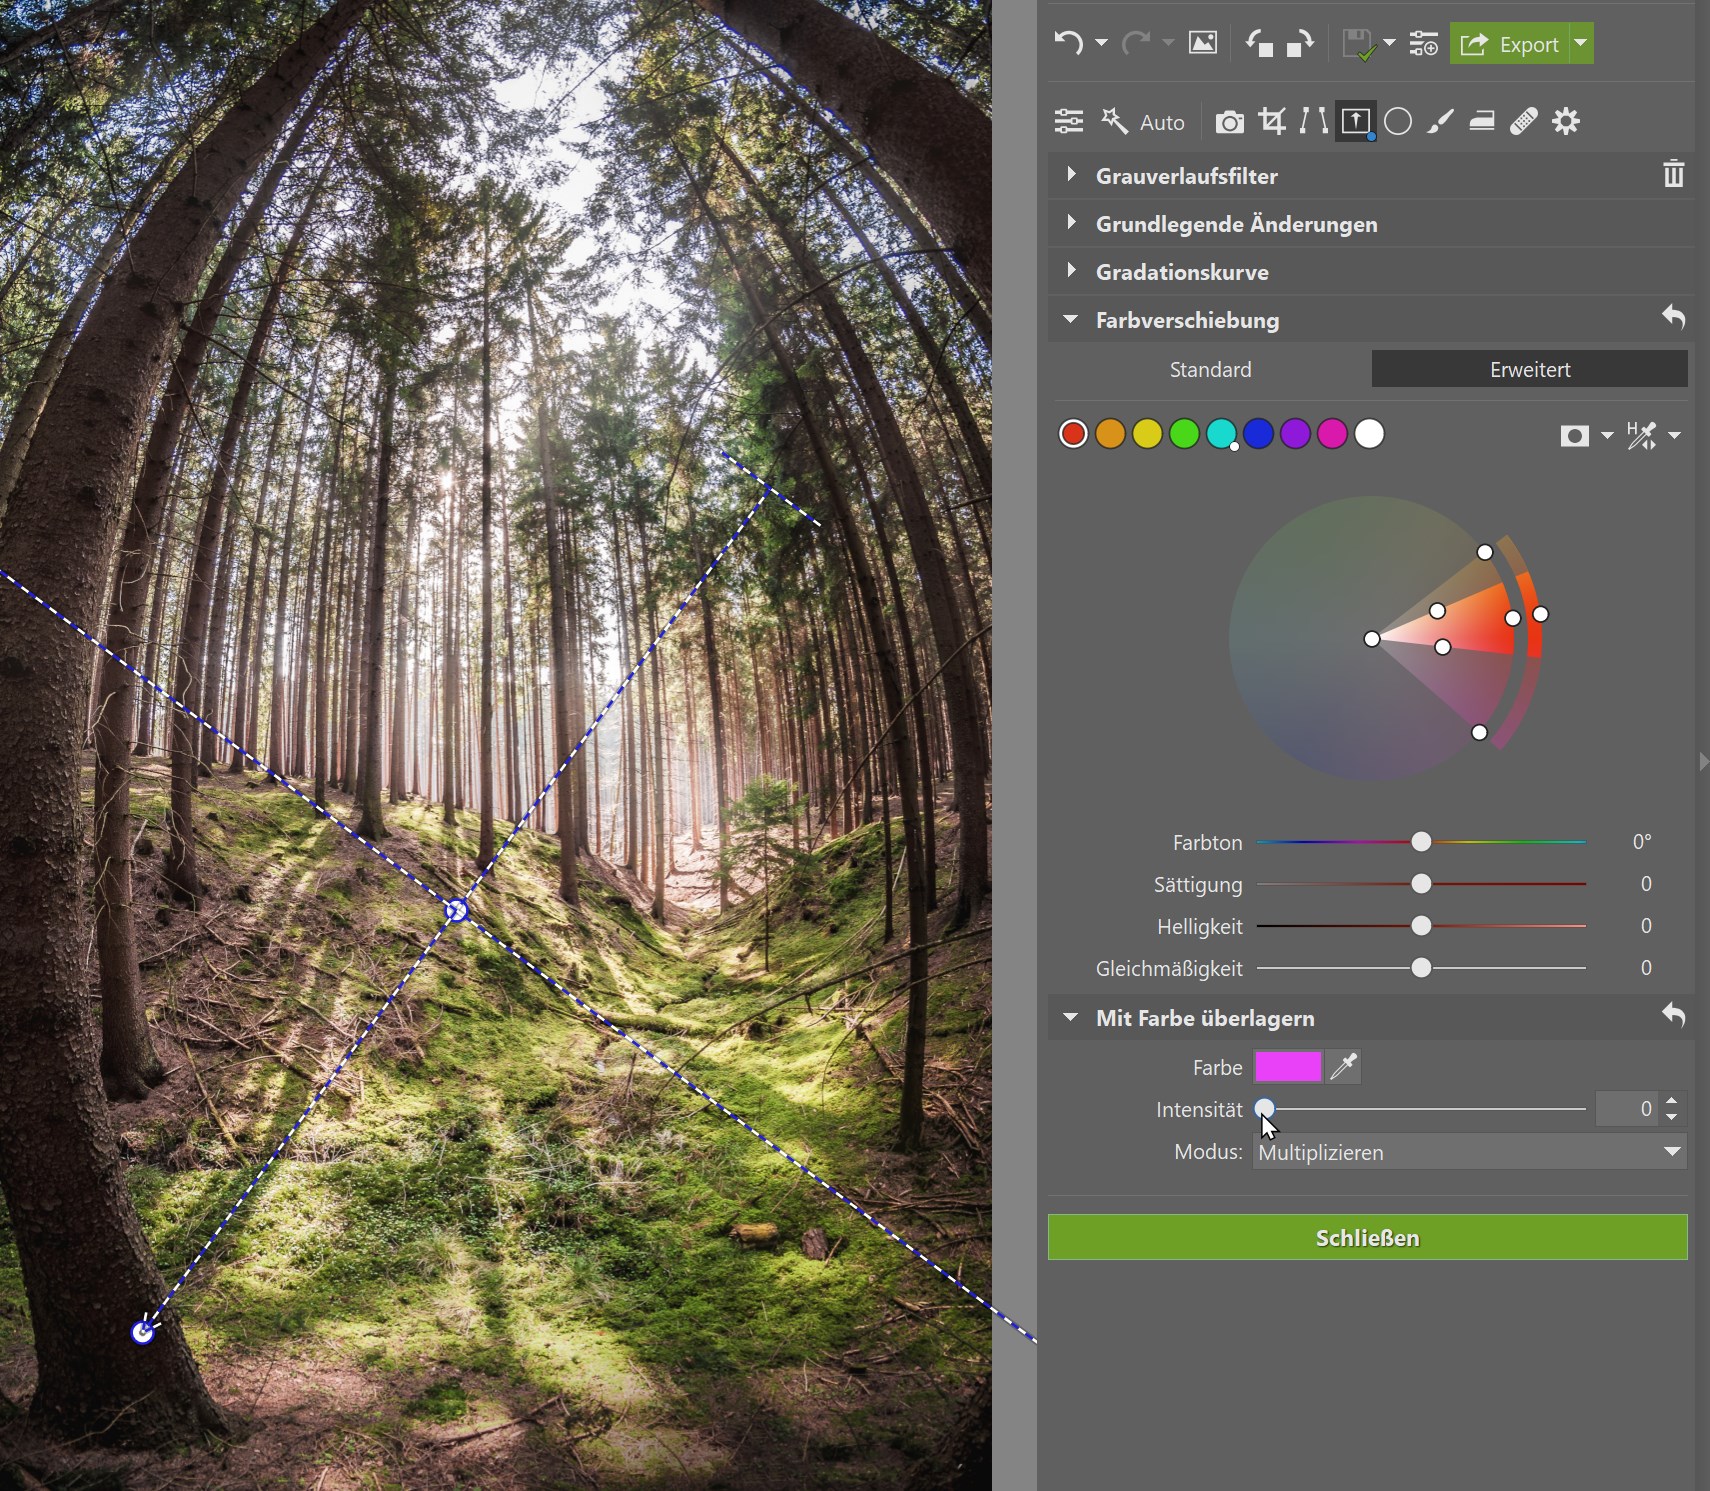Click the Helligkeit slider handle

click(1421, 926)
